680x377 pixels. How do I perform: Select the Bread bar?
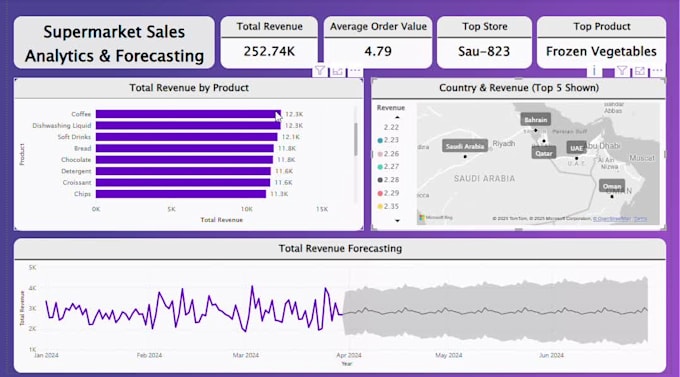point(184,148)
